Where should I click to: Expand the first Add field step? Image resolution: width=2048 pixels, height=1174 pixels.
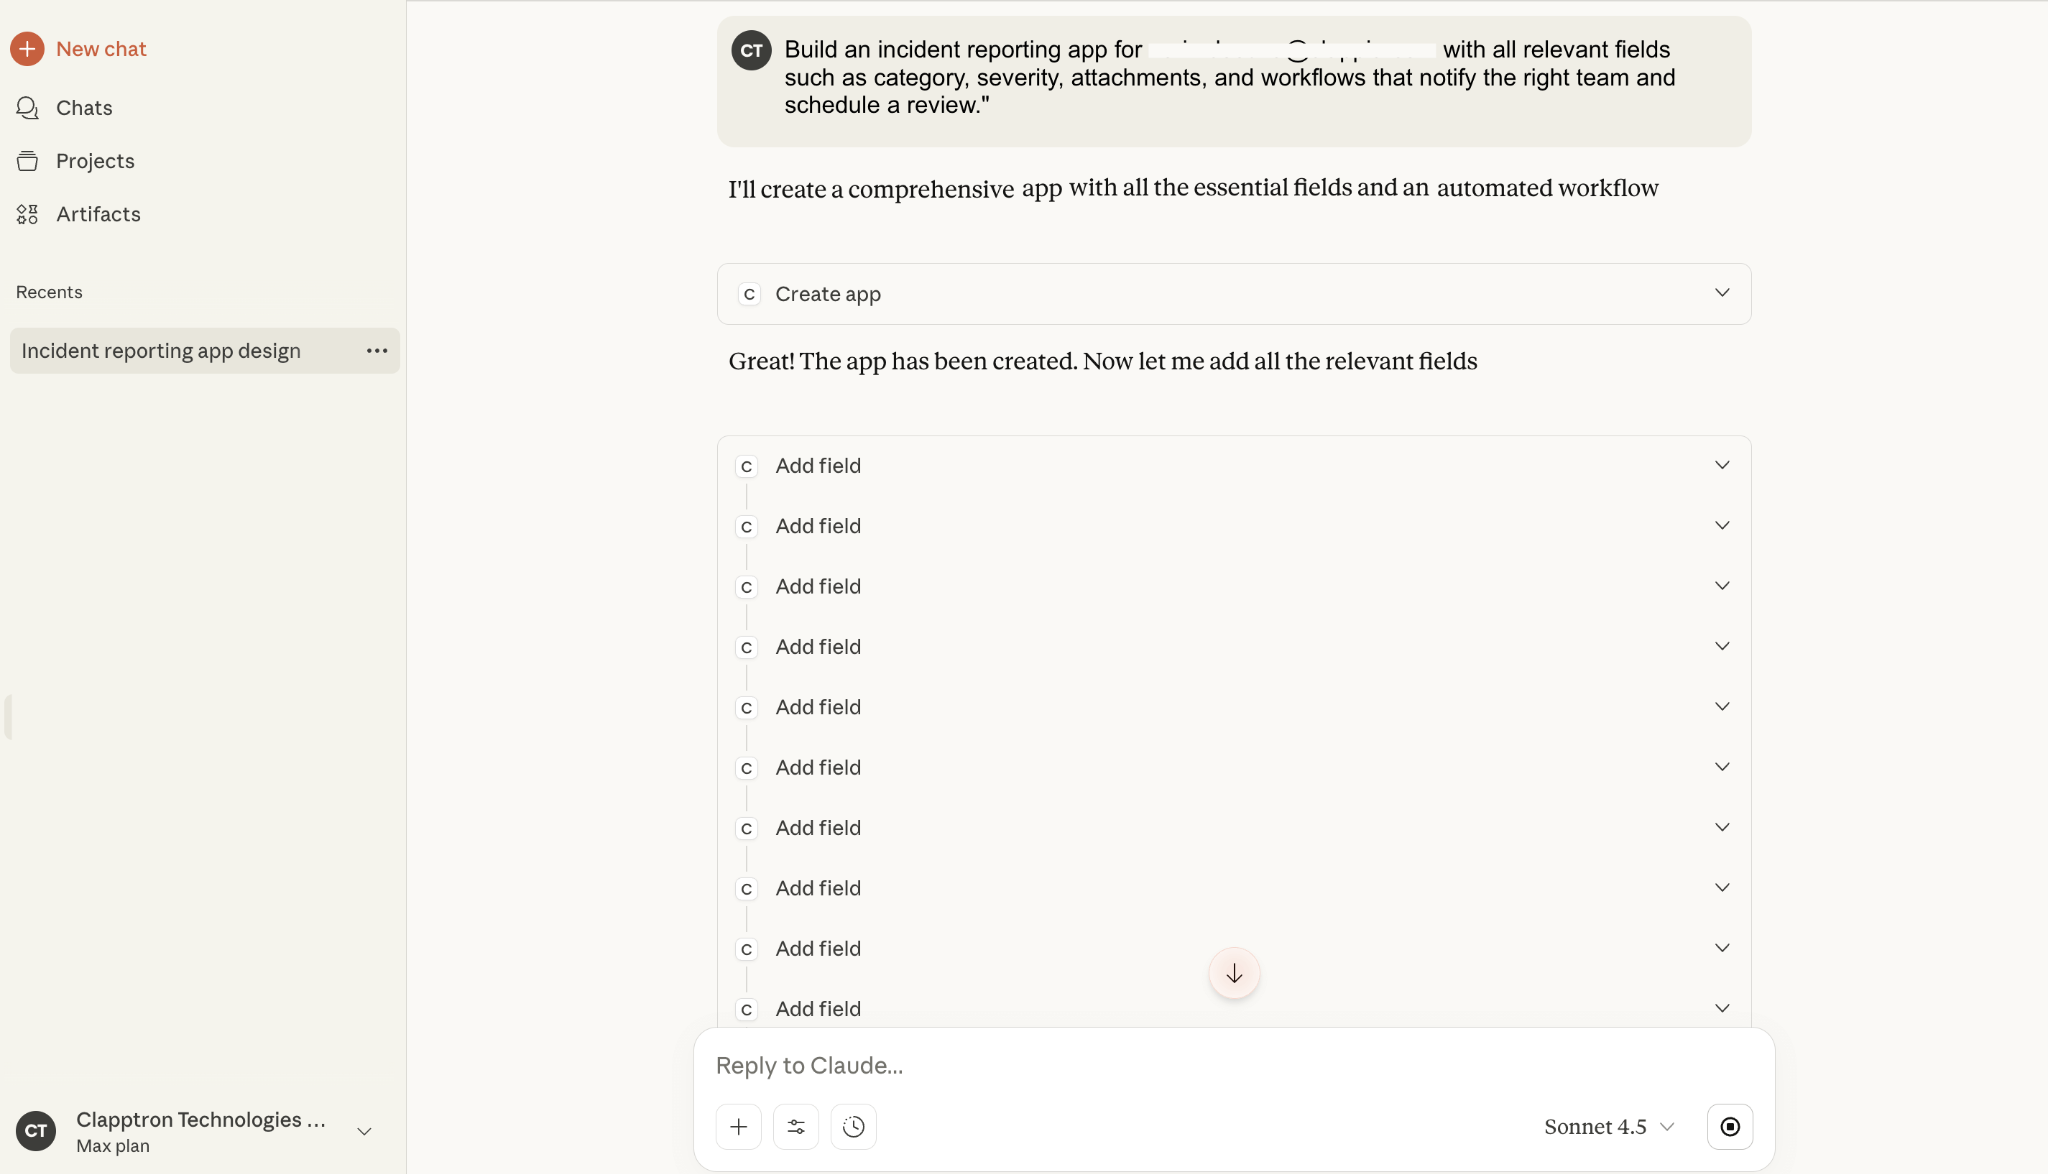[1722, 464]
